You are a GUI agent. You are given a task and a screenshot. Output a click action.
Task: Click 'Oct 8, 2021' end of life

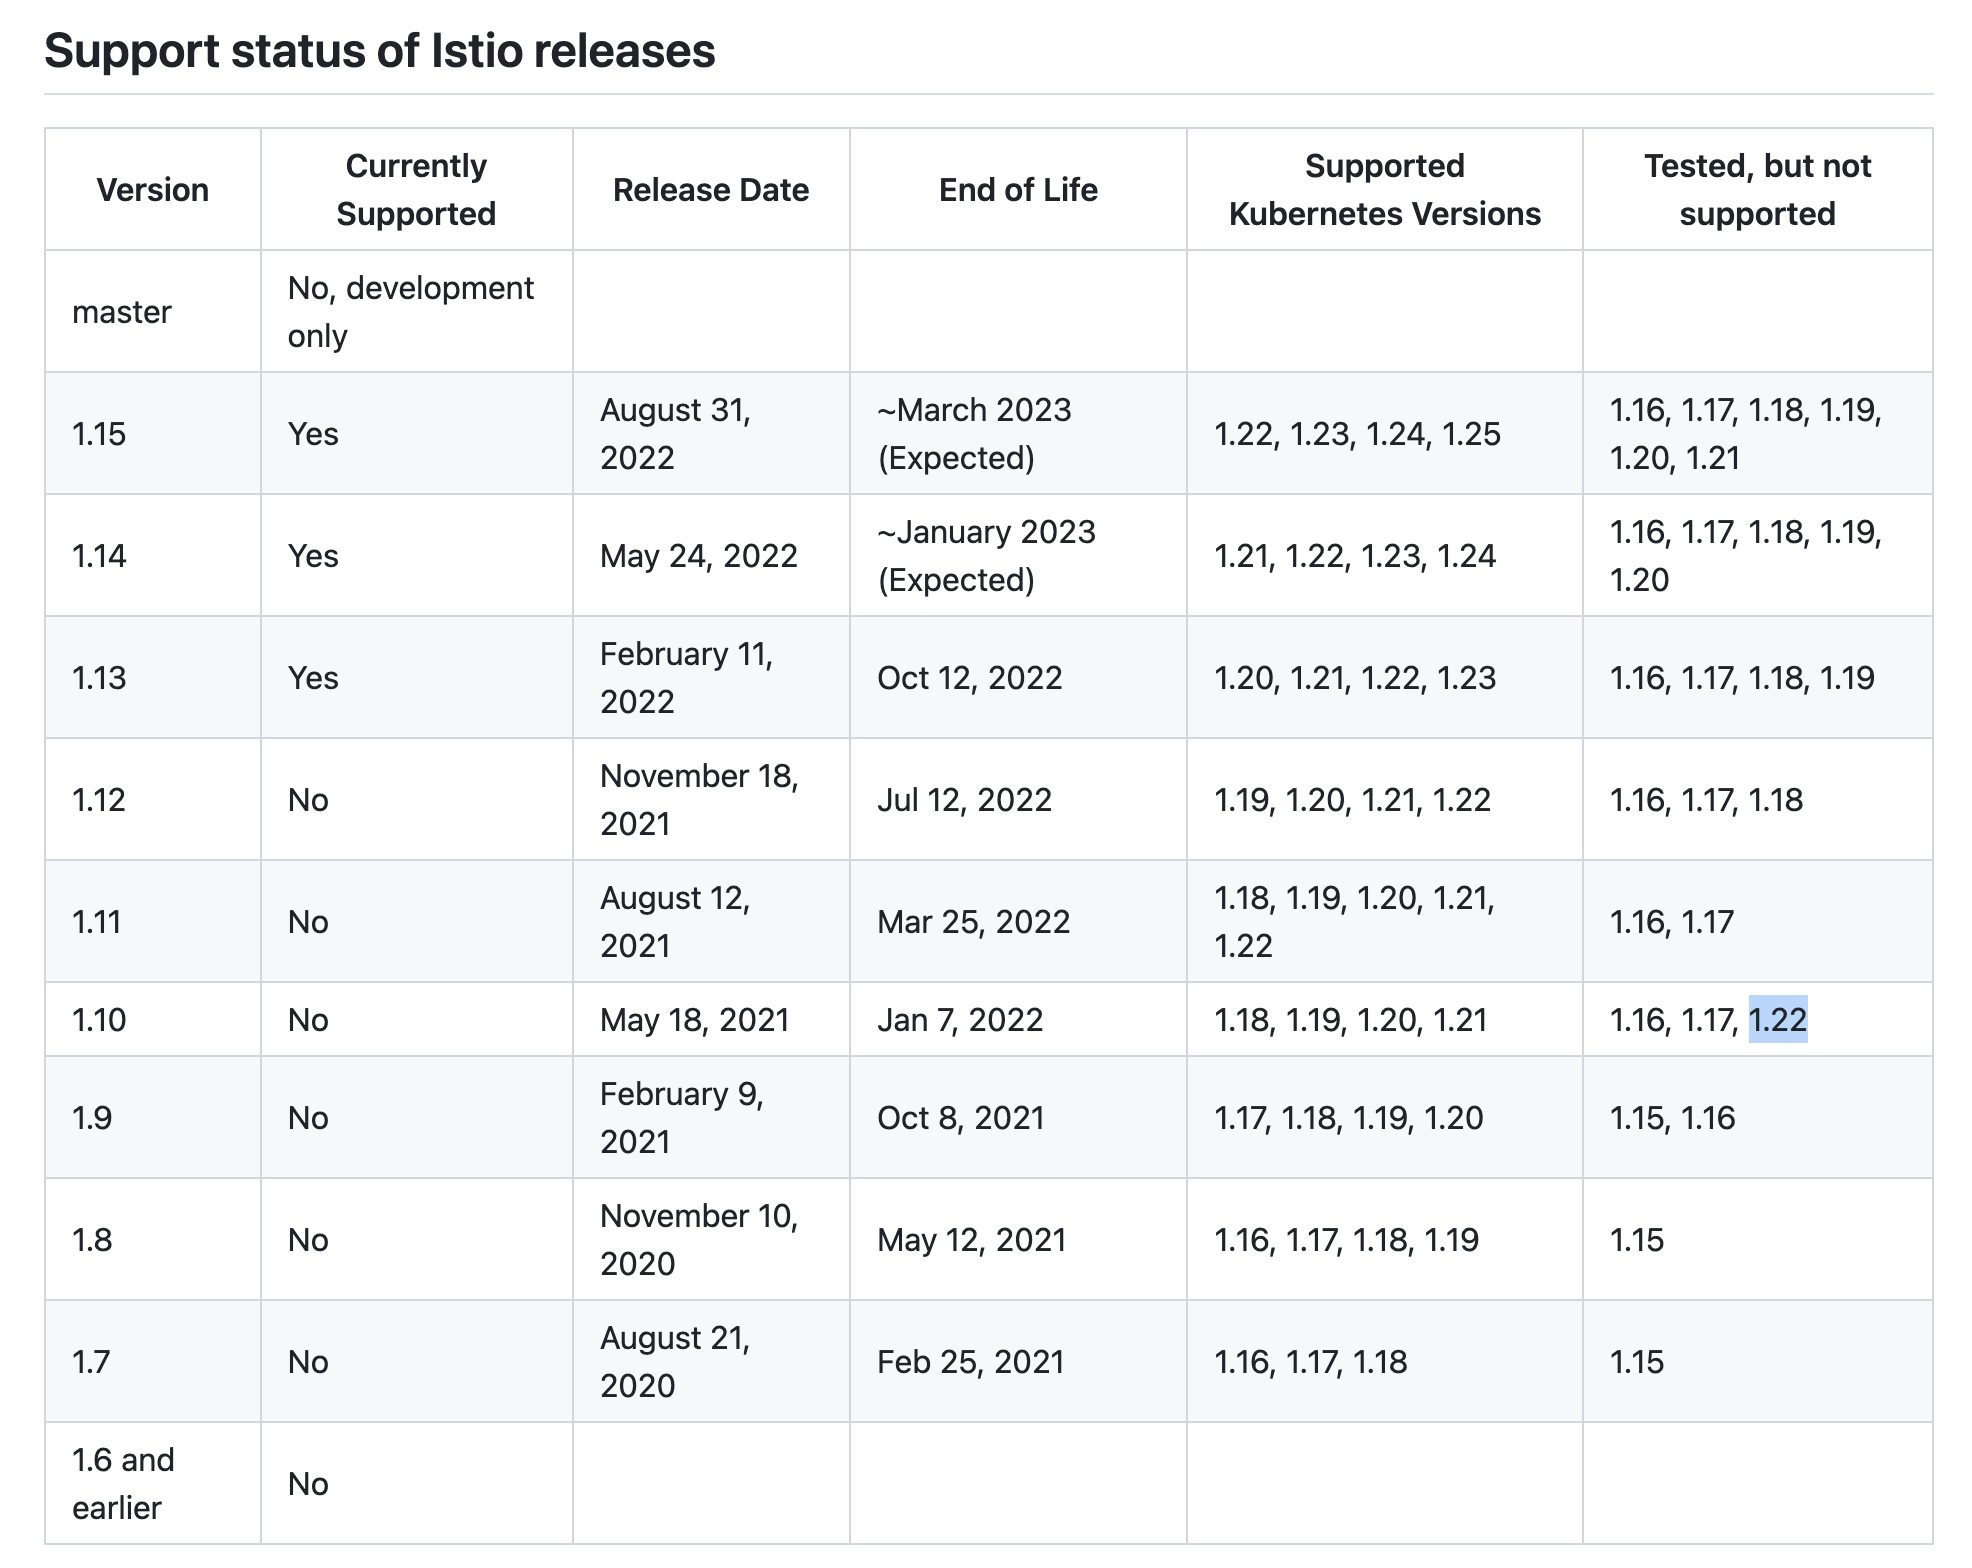[1018, 1117]
